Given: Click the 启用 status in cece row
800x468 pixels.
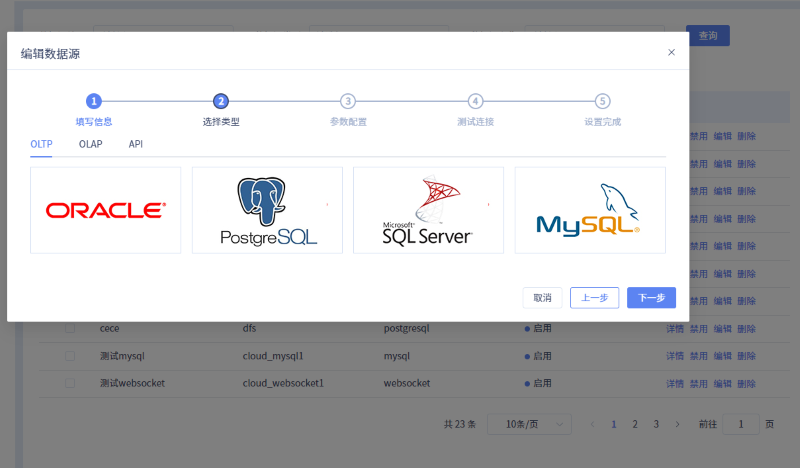Looking at the screenshot, I should point(538,328).
